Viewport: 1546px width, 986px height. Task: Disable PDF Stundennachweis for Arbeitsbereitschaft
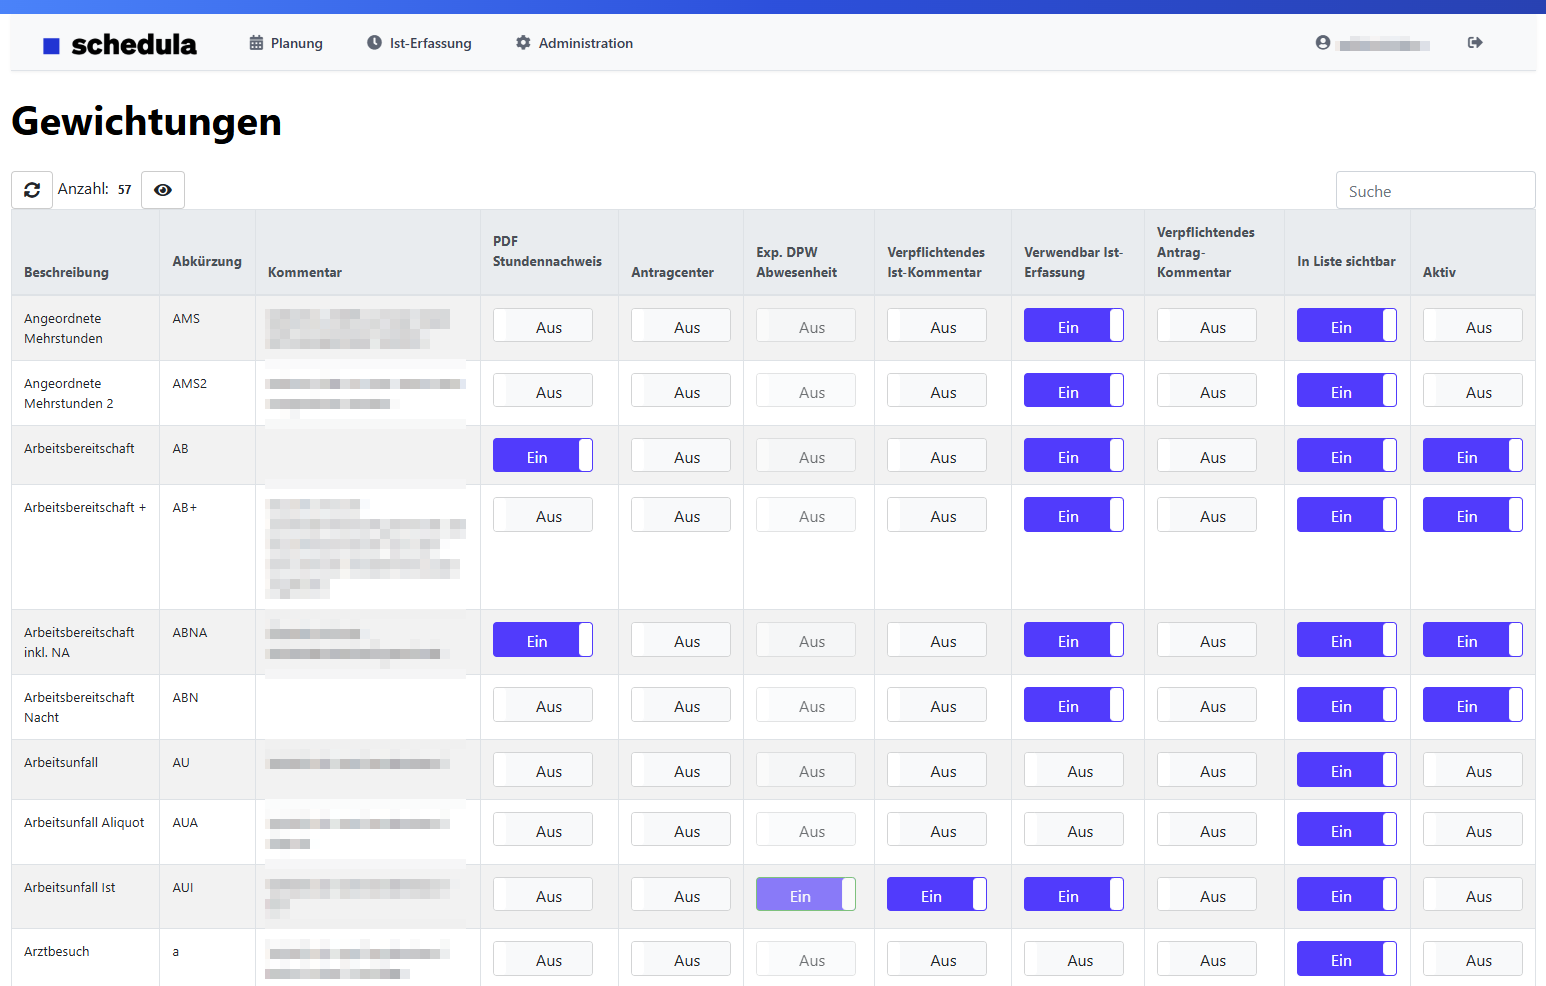(x=542, y=456)
